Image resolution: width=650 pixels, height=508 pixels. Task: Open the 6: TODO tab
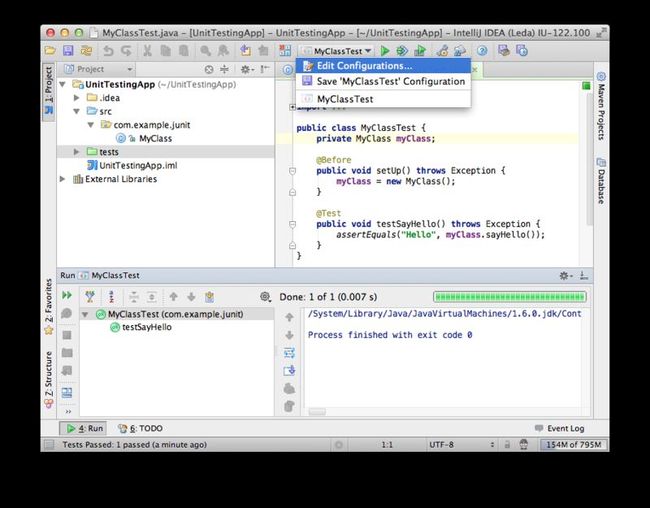pyautogui.click(x=141, y=428)
